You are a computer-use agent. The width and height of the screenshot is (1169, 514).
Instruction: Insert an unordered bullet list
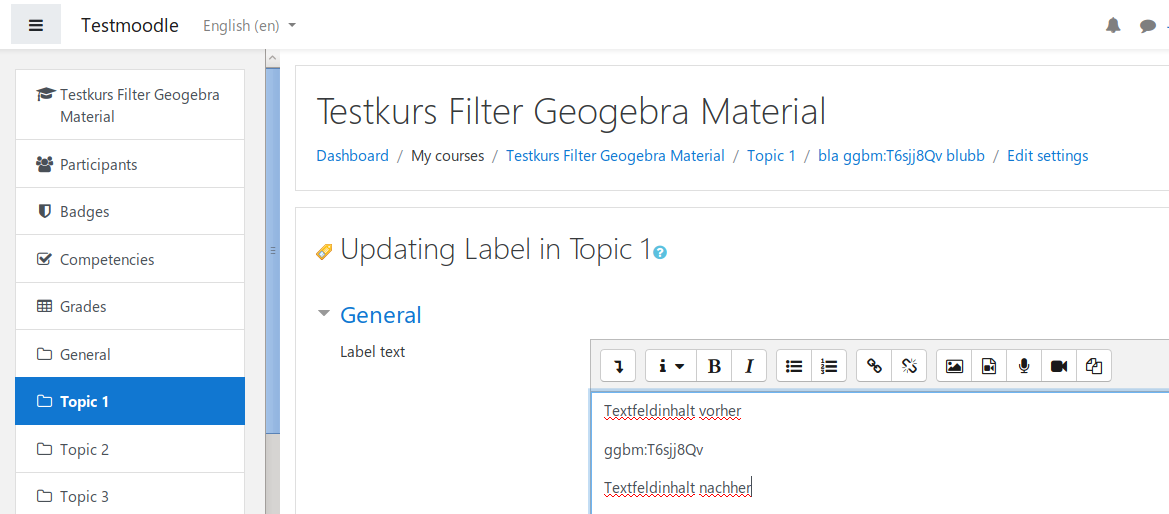click(794, 366)
